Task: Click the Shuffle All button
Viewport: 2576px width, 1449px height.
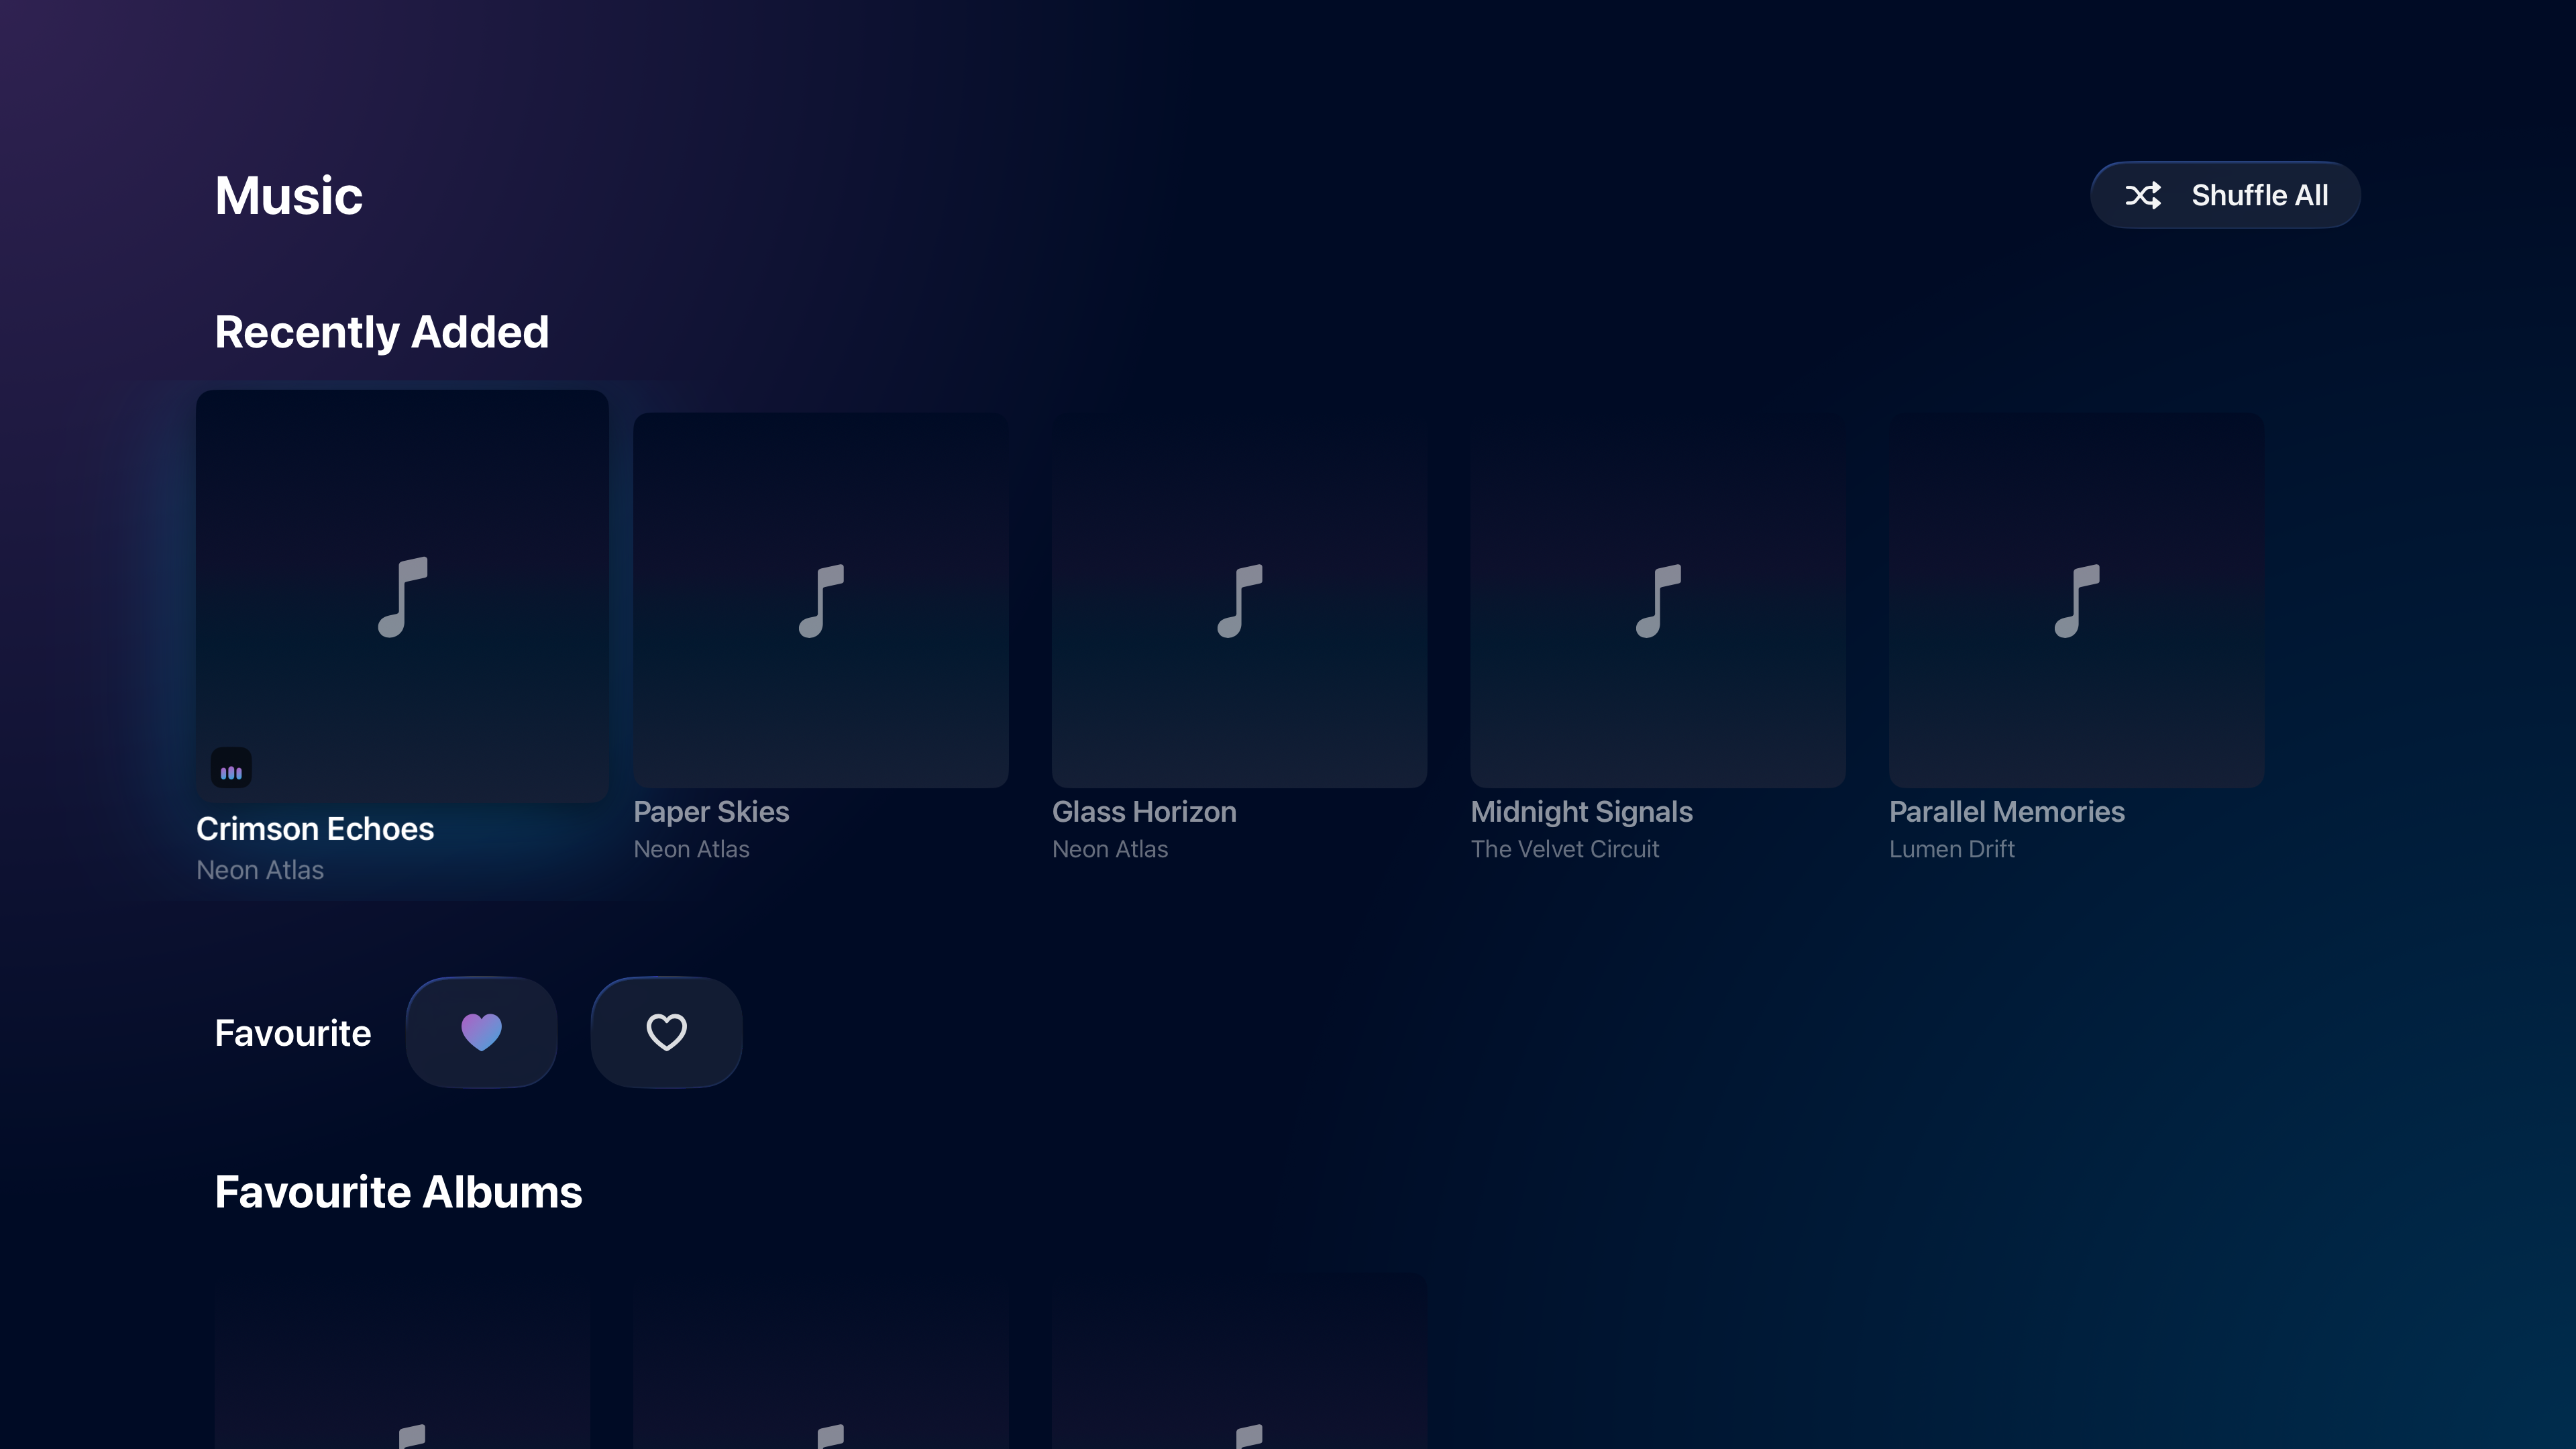Action: click(2225, 195)
